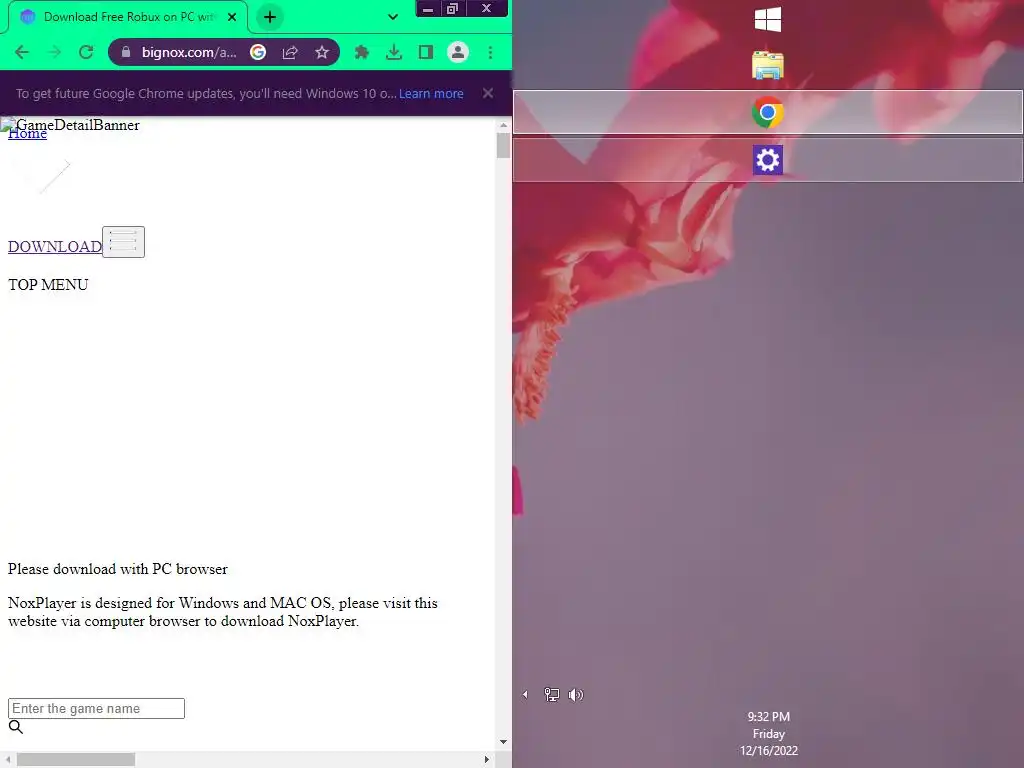Click the DOWNLOAD link
1024x768 pixels.
(x=55, y=247)
